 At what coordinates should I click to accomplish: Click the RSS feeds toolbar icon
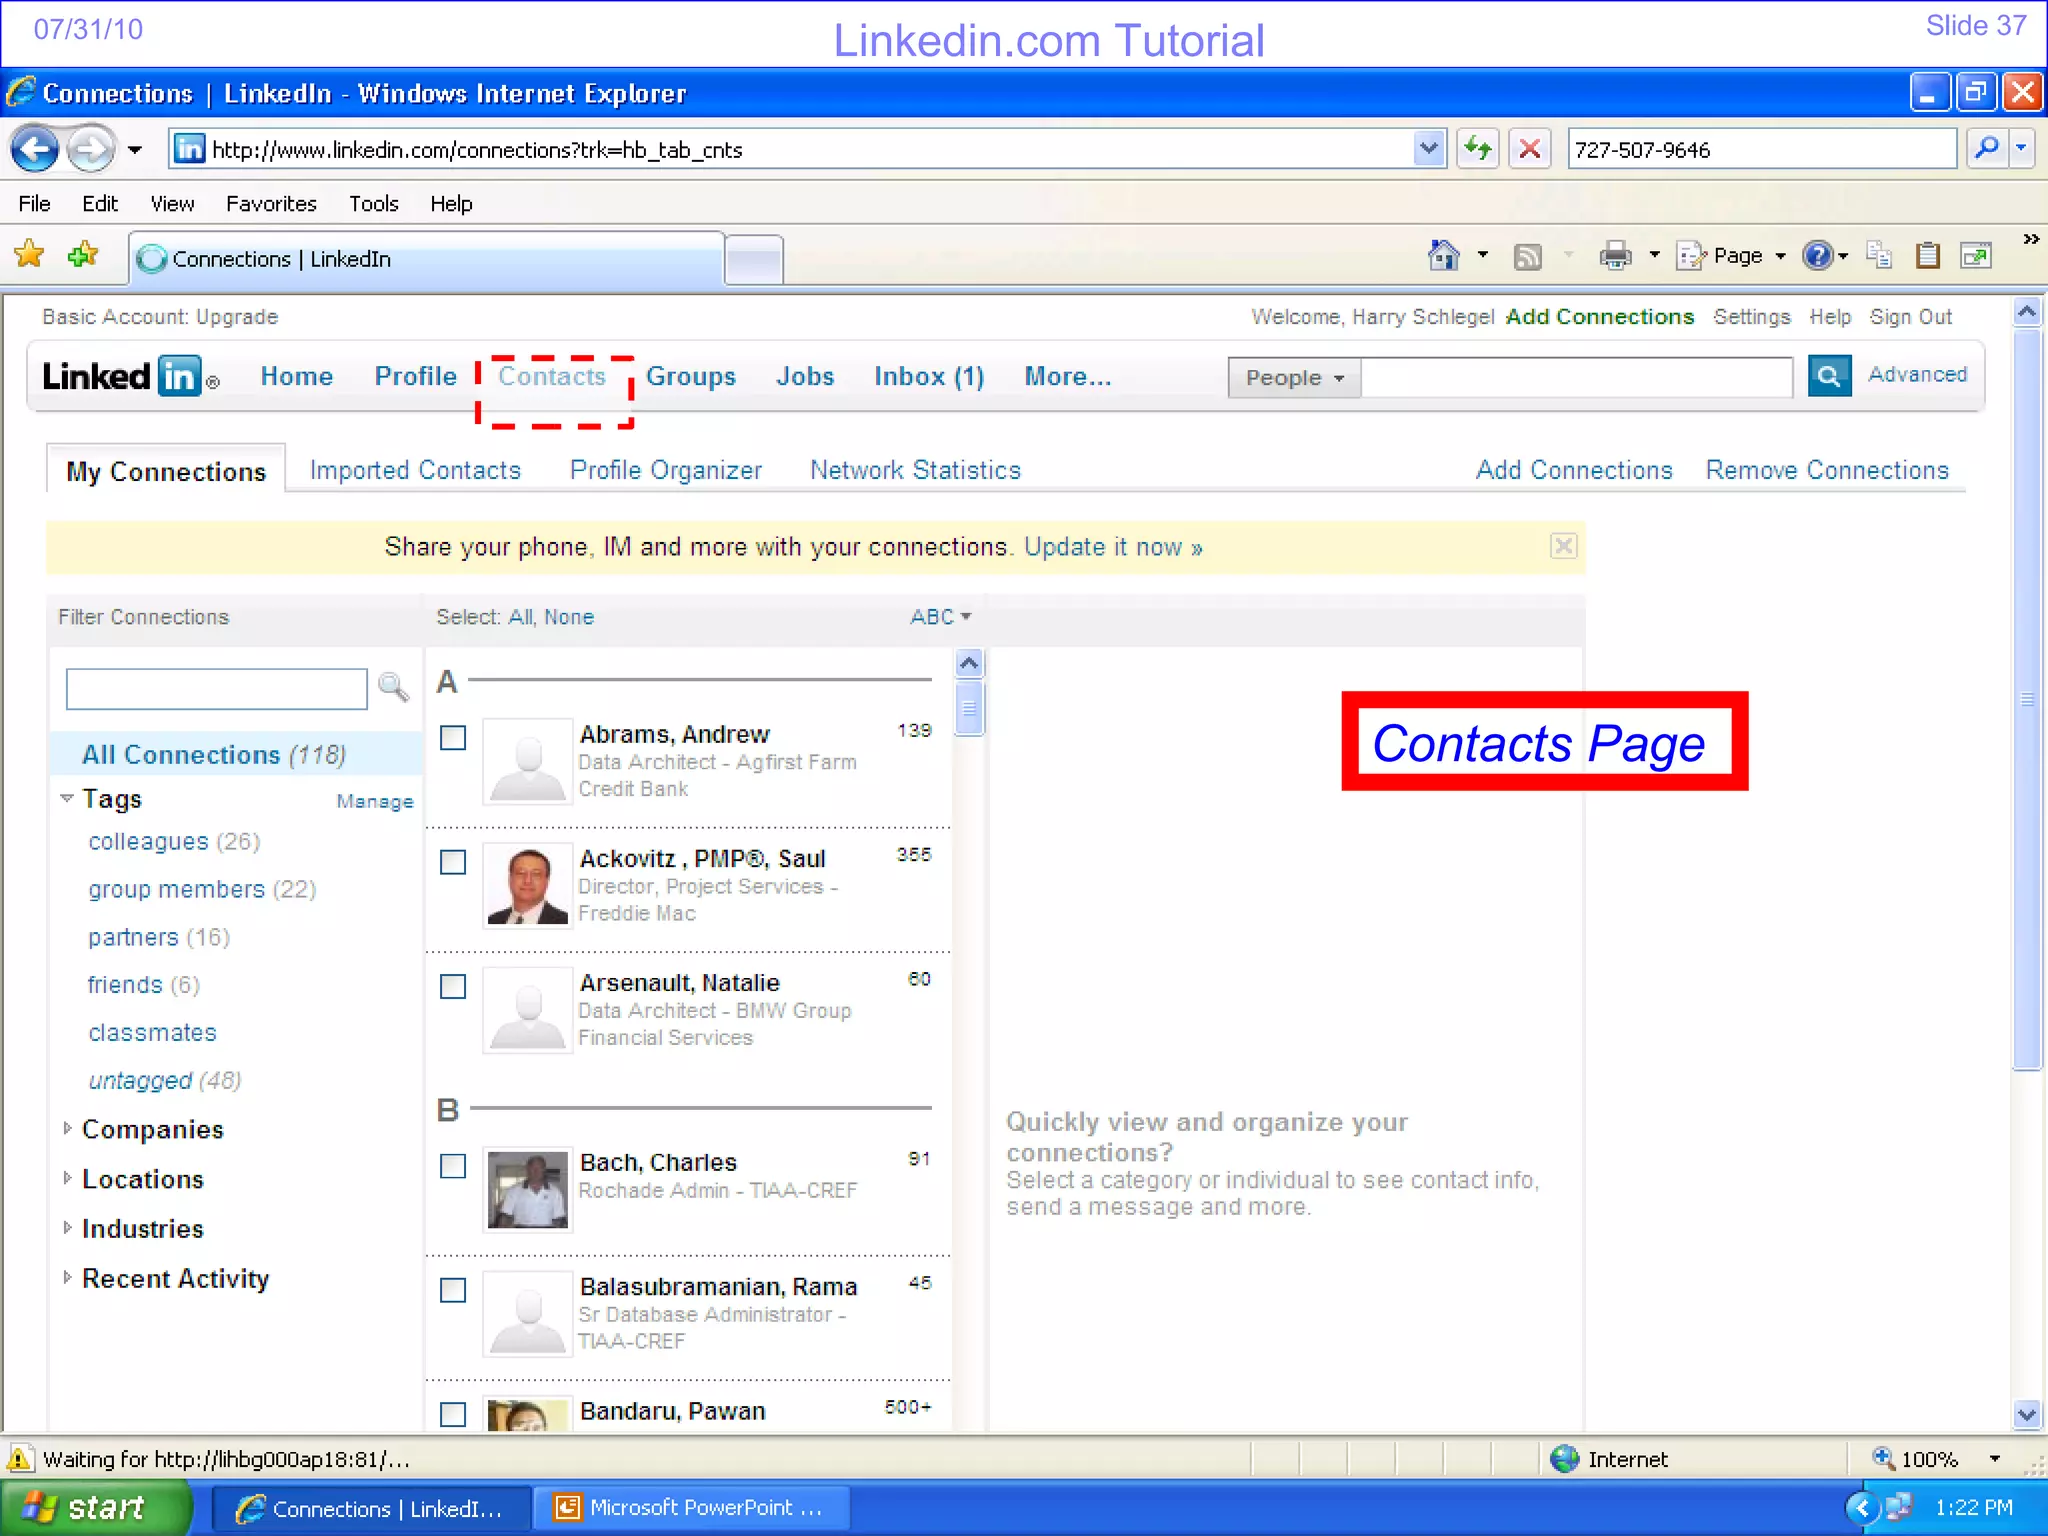point(1527,257)
